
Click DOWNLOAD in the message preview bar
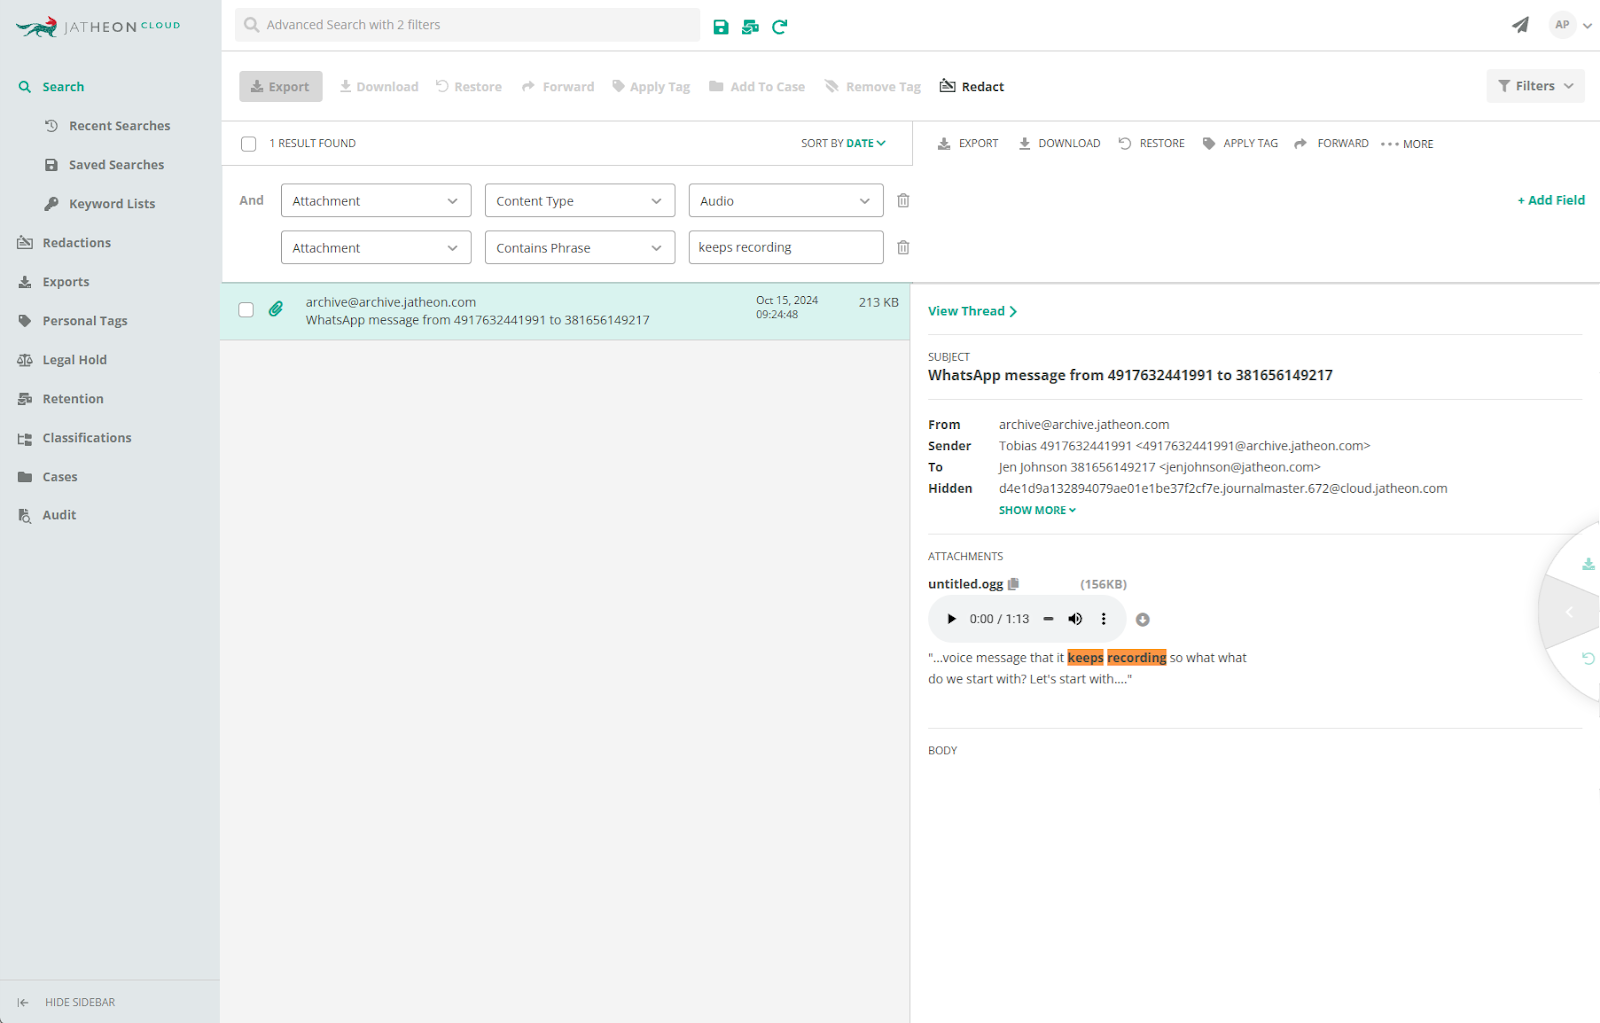(x=1060, y=144)
